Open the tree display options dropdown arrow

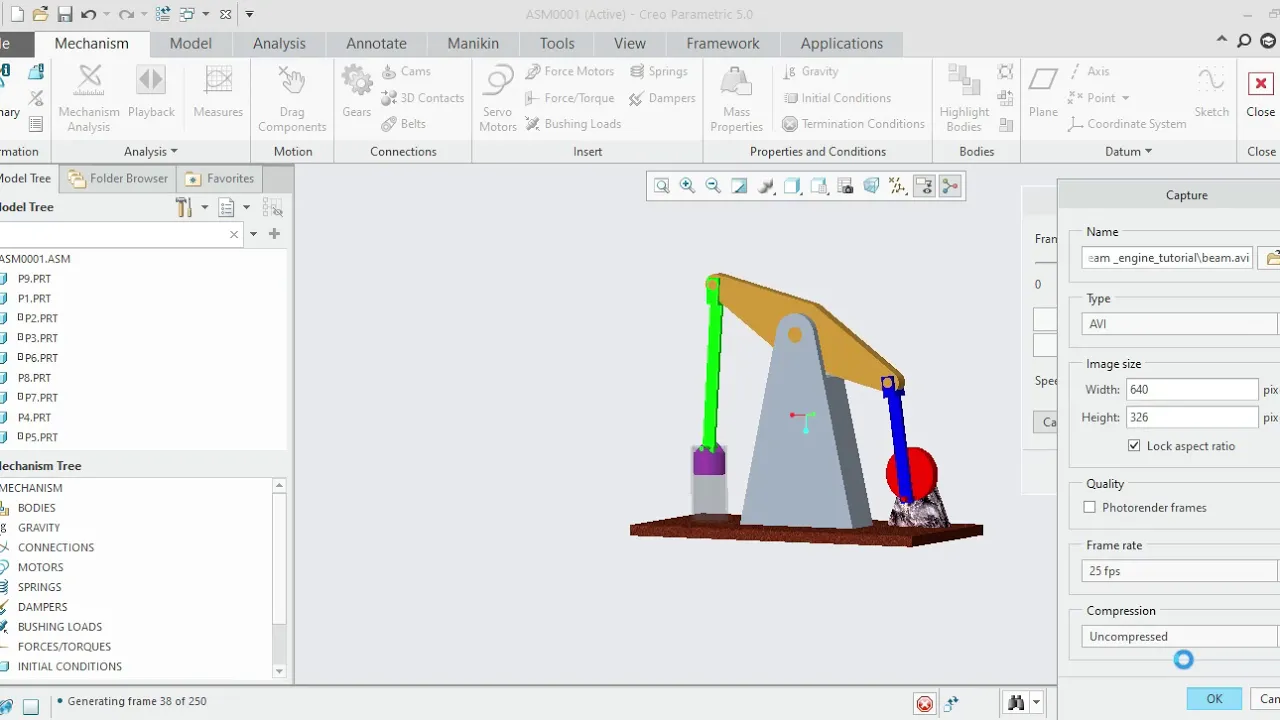246,208
